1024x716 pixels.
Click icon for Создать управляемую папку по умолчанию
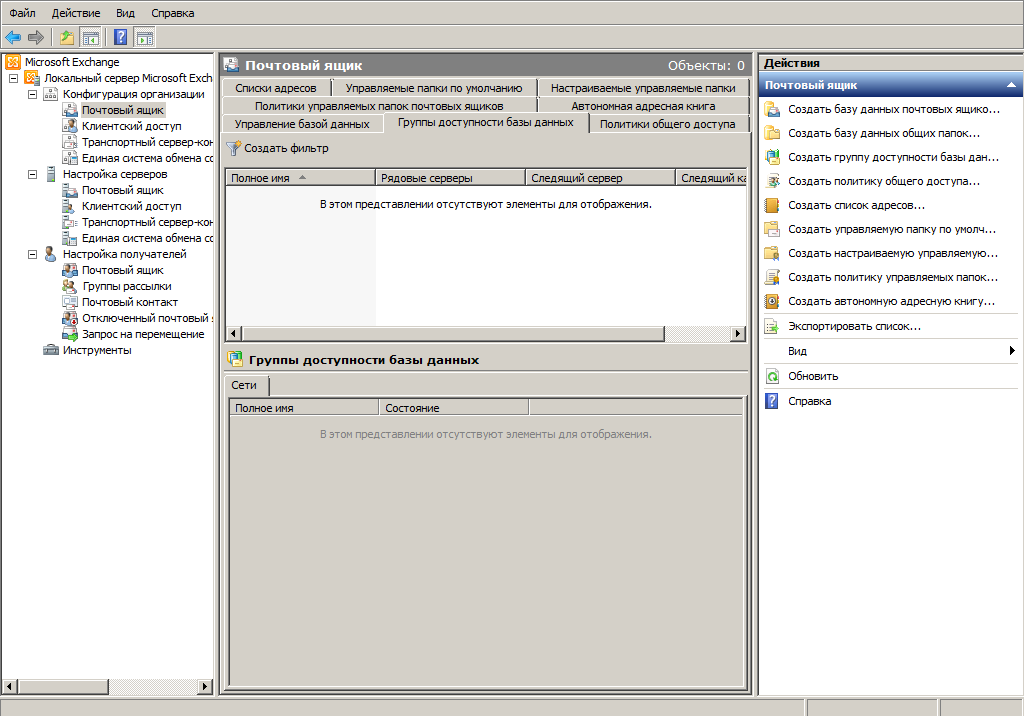point(773,229)
